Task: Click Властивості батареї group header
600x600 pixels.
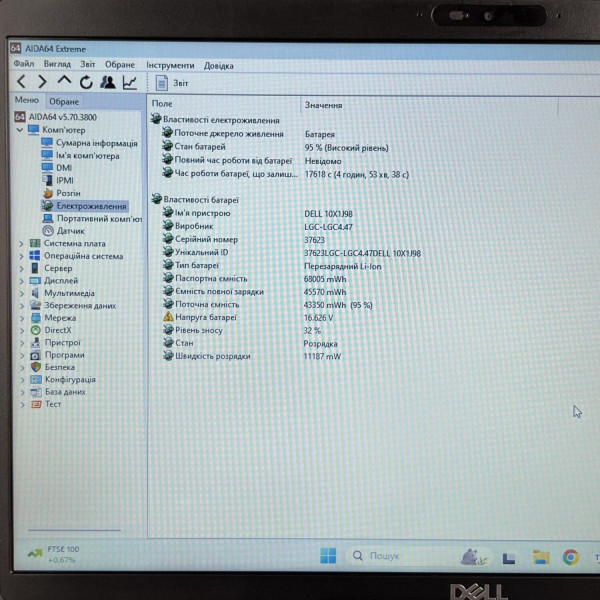Action: pos(196,199)
